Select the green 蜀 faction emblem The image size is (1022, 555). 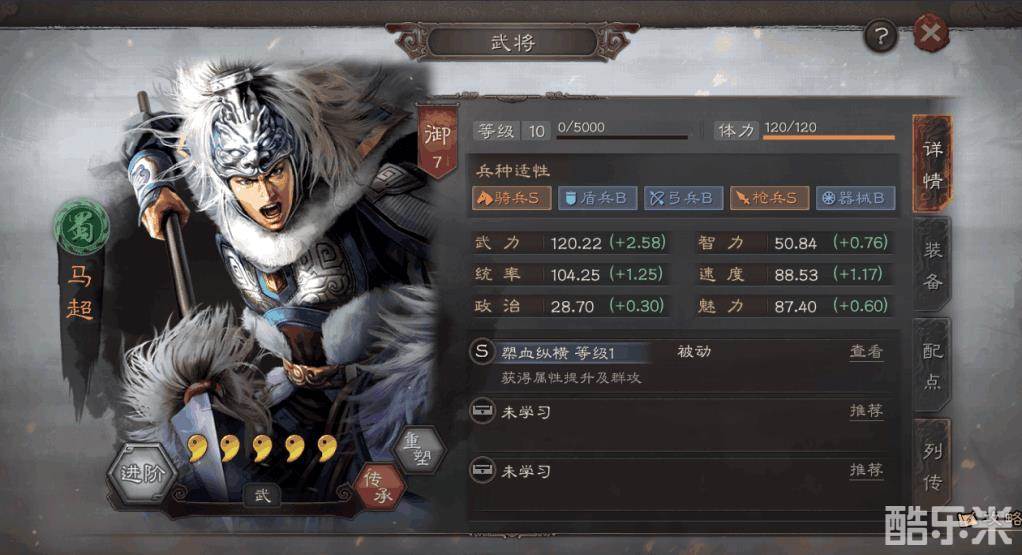(x=81, y=228)
